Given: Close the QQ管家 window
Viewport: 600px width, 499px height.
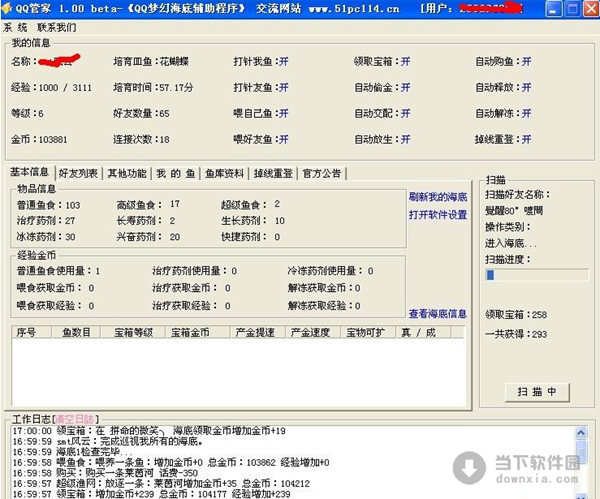Looking at the screenshot, I should click(x=591, y=9).
